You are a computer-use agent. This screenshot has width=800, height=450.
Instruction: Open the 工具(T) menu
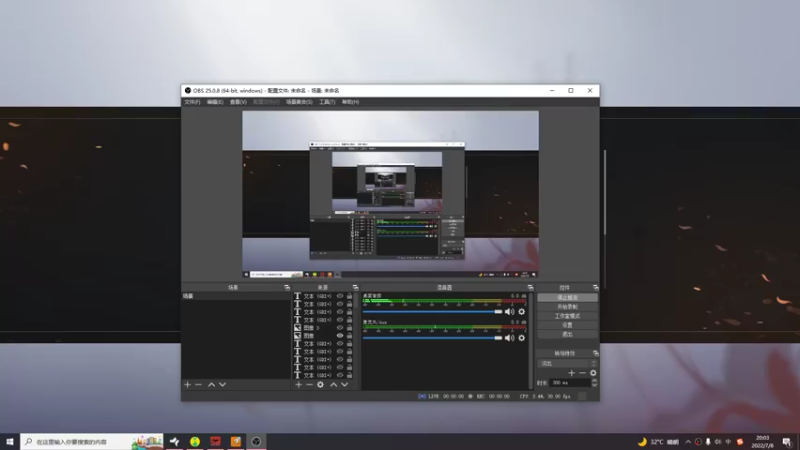point(327,102)
